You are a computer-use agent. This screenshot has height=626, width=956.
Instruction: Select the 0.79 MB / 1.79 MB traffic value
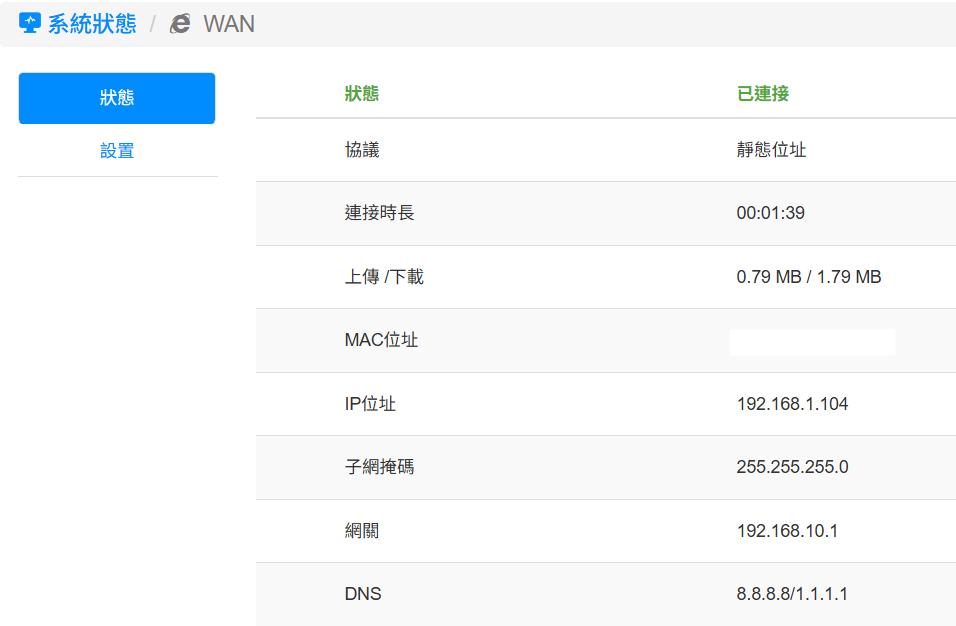(x=808, y=277)
